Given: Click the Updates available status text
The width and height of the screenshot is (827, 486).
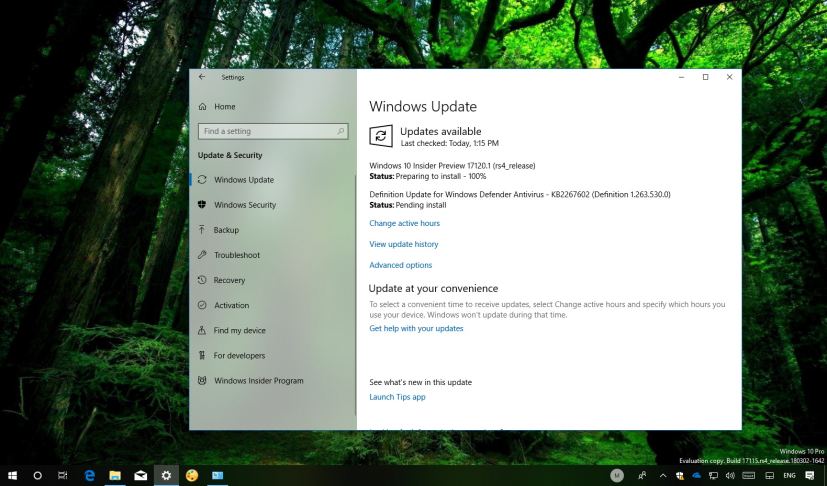Looking at the screenshot, I should point(440,131).
